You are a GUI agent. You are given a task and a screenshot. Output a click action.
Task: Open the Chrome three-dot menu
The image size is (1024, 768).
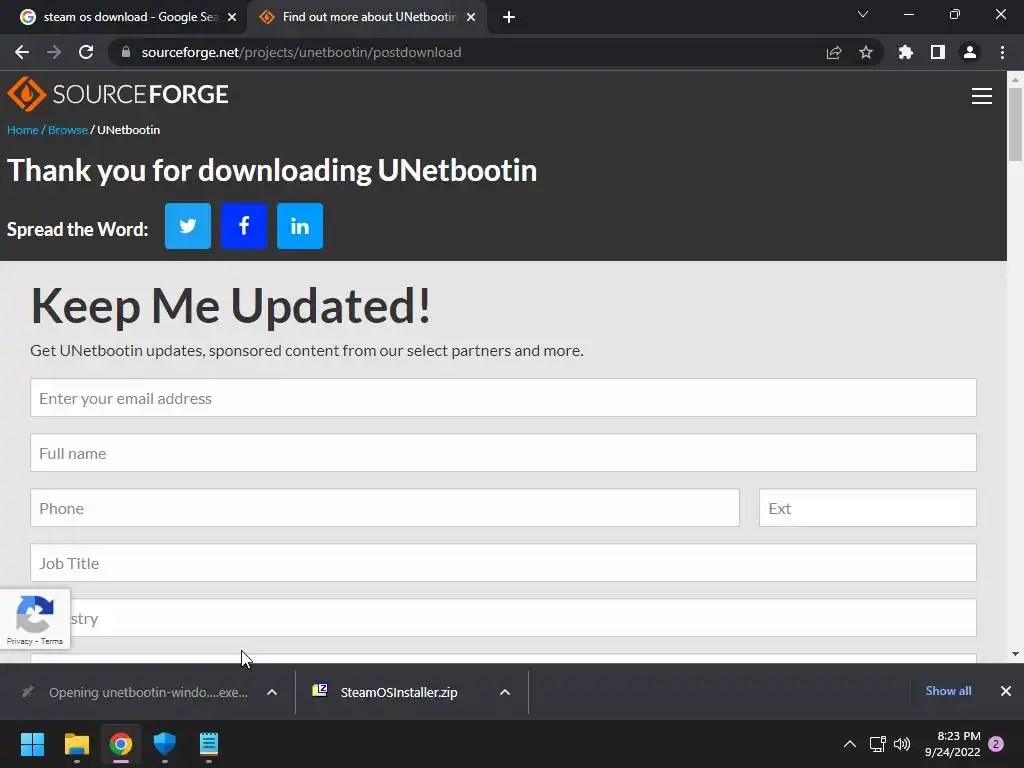(1002, 52)
